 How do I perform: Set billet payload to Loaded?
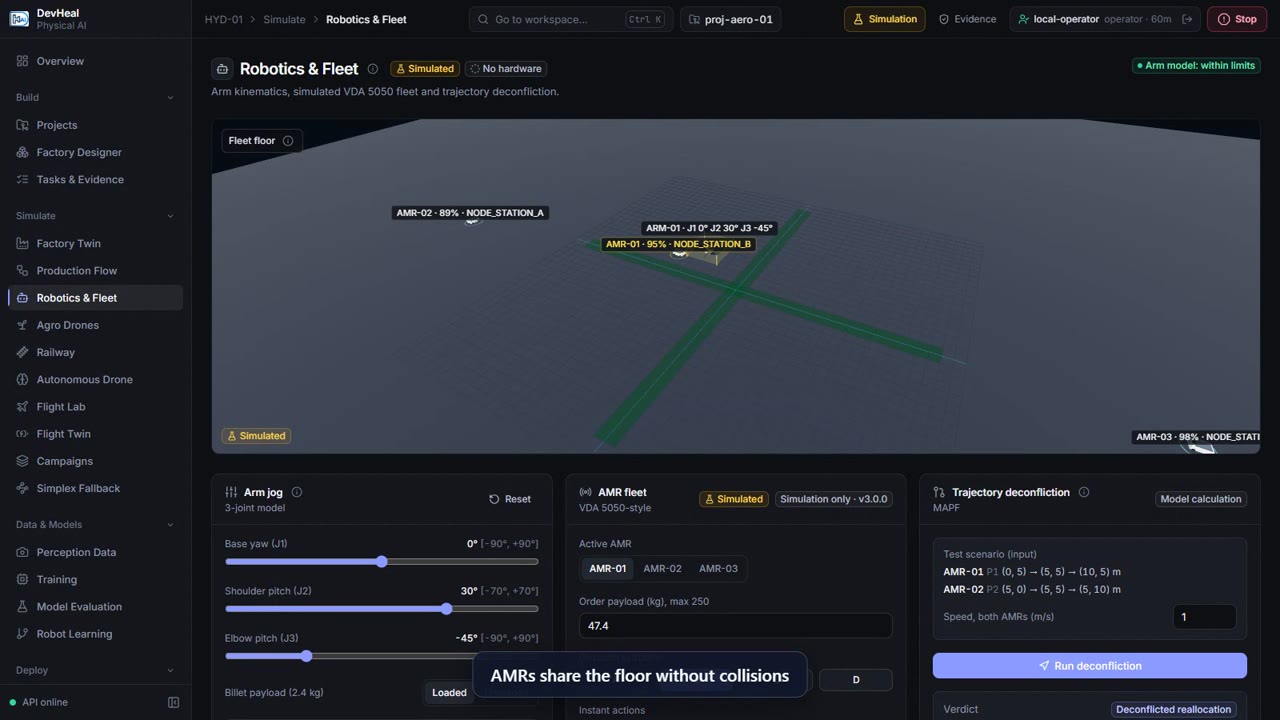pyautogui.click(x=449, y=693)
